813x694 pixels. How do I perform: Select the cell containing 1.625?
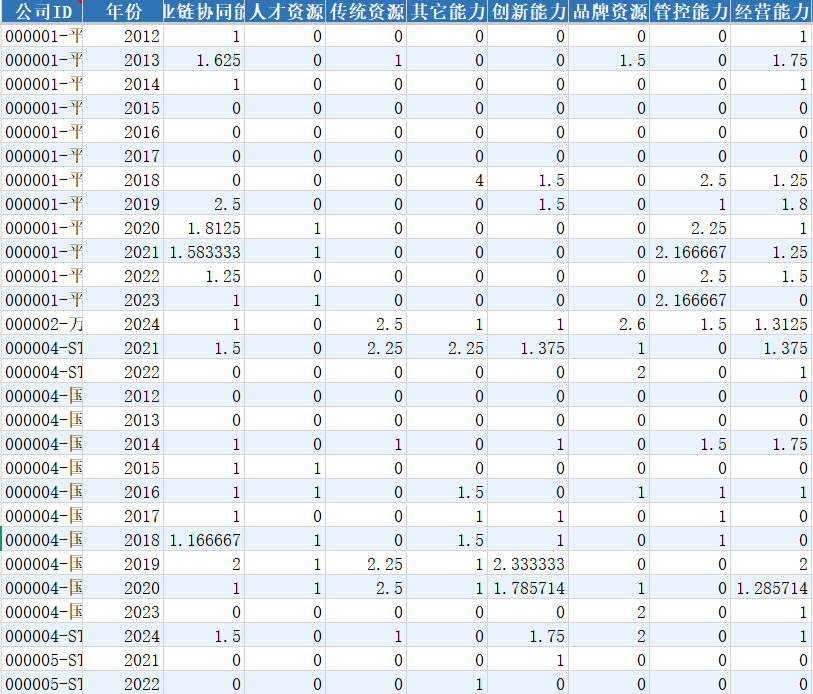coord(204,60)
